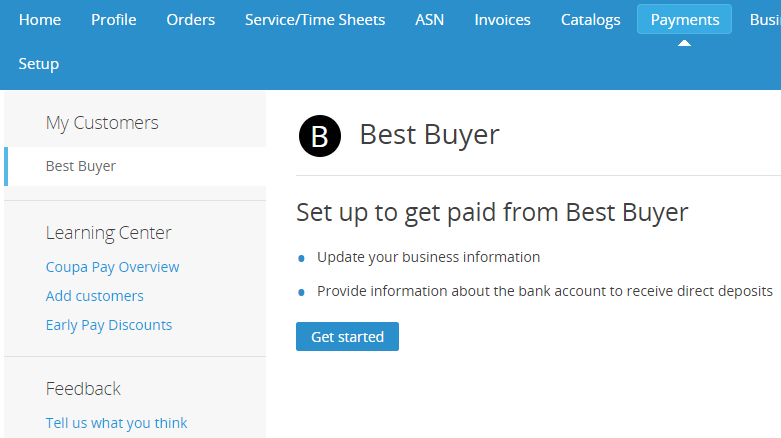Open the Coupa Pay Overview link
The height and width of the screenshot is (438, 781).
coord(113,267)
